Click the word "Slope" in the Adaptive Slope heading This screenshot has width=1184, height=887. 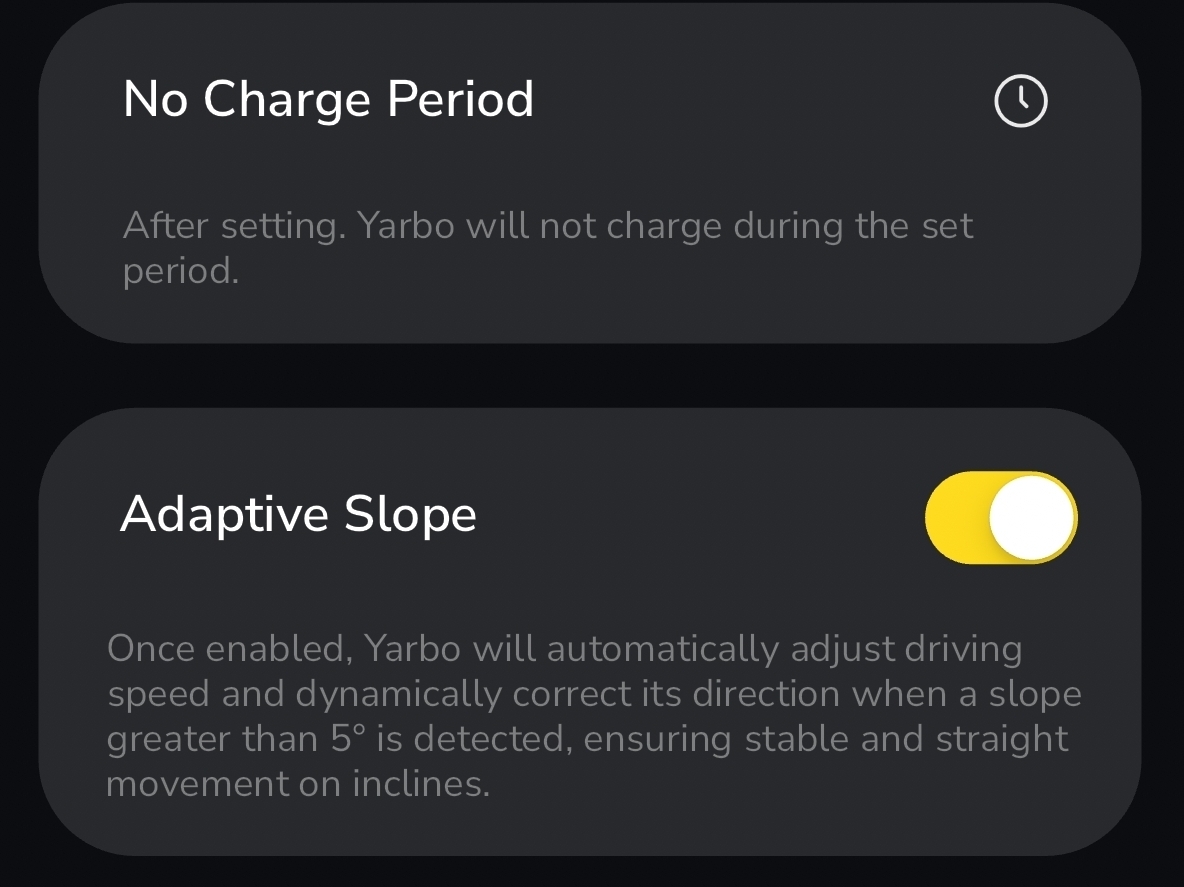pyautogui.click(x=410, y=514)
